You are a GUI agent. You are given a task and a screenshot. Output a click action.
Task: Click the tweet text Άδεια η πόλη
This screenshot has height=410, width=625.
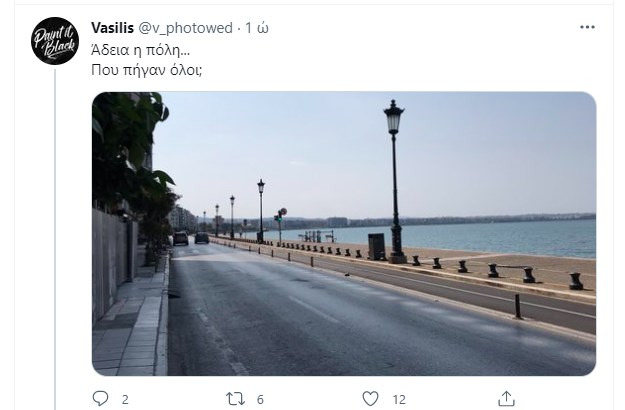pos(132,48)
